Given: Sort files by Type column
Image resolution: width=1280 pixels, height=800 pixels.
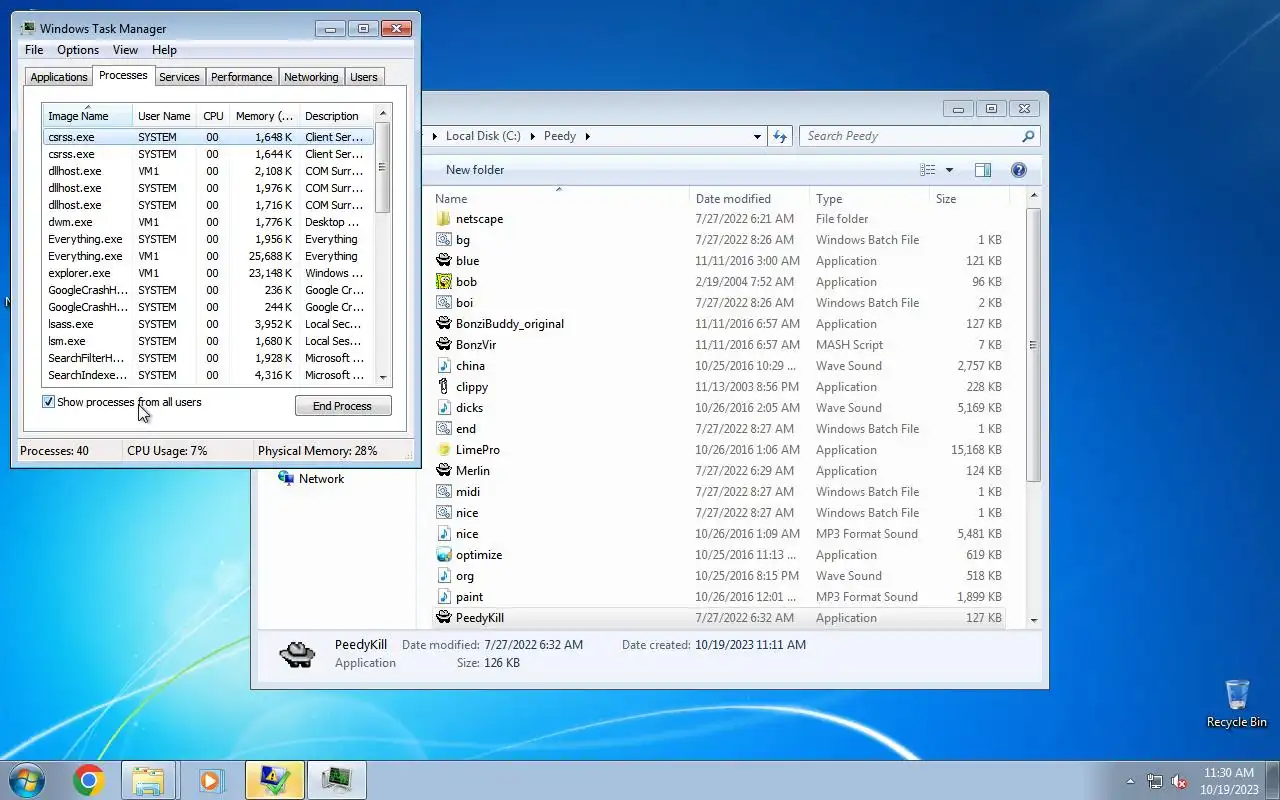Looking at the screenshot, I should 869,199.
